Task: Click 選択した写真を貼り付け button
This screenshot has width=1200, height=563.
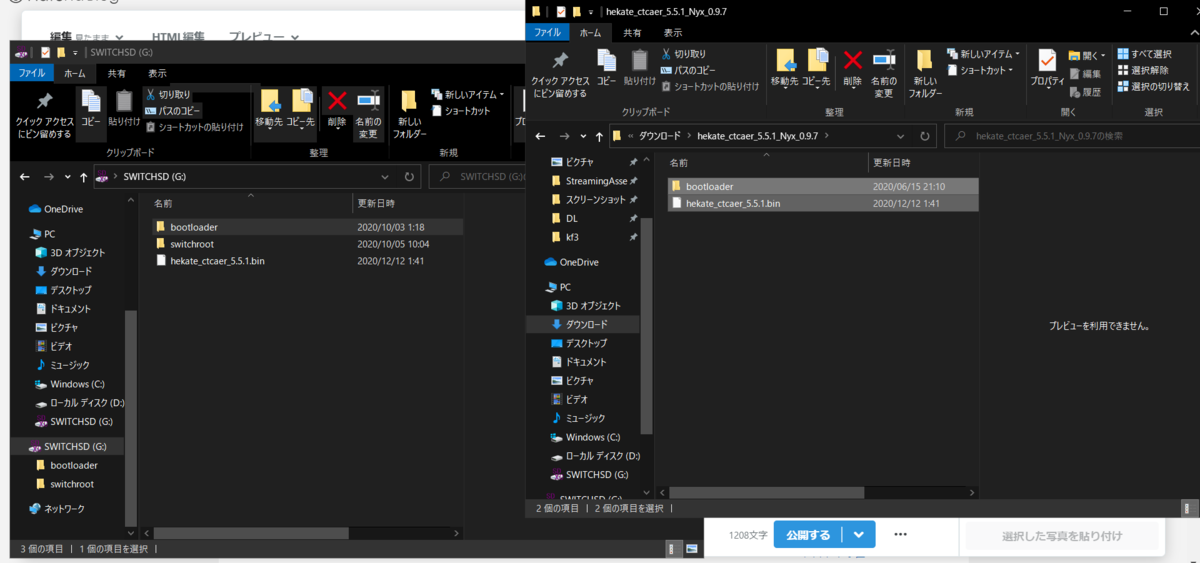Action: (1062, 536)
